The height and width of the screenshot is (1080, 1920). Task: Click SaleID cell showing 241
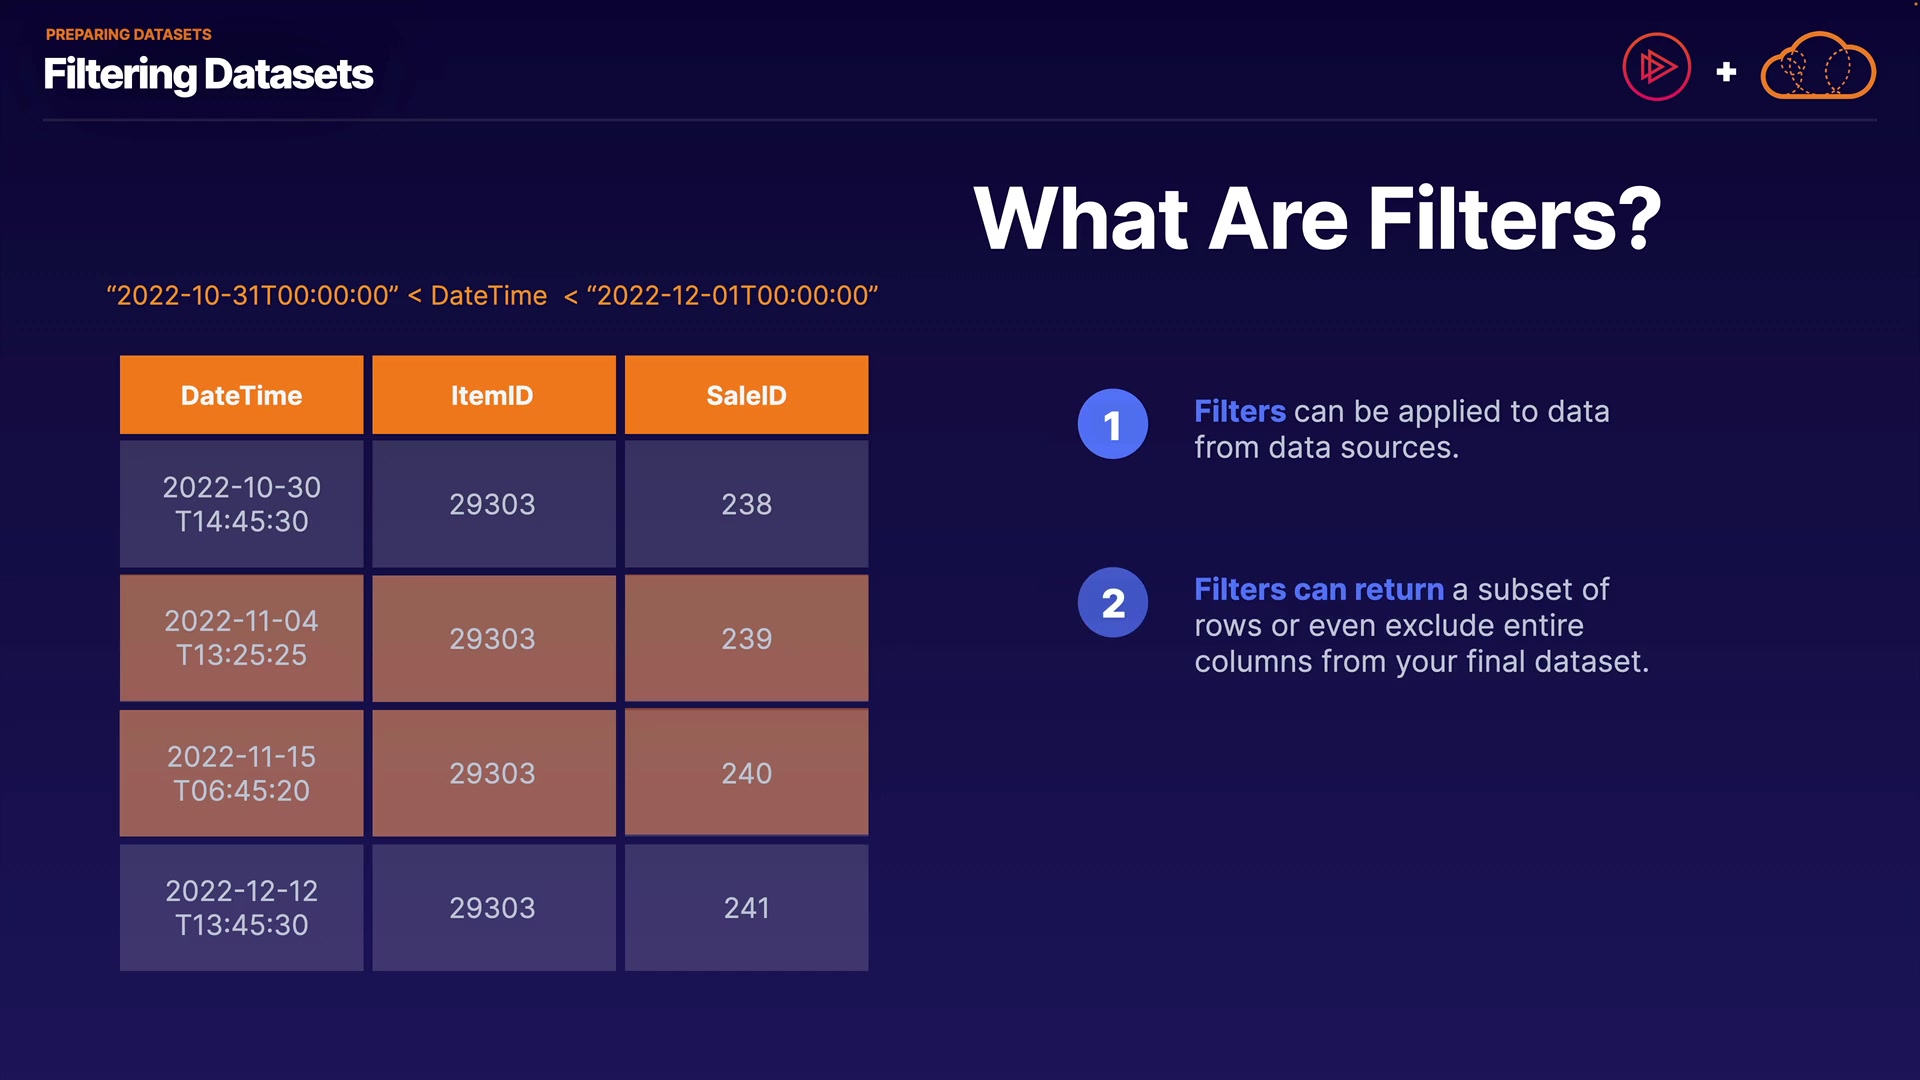(746, 908)
